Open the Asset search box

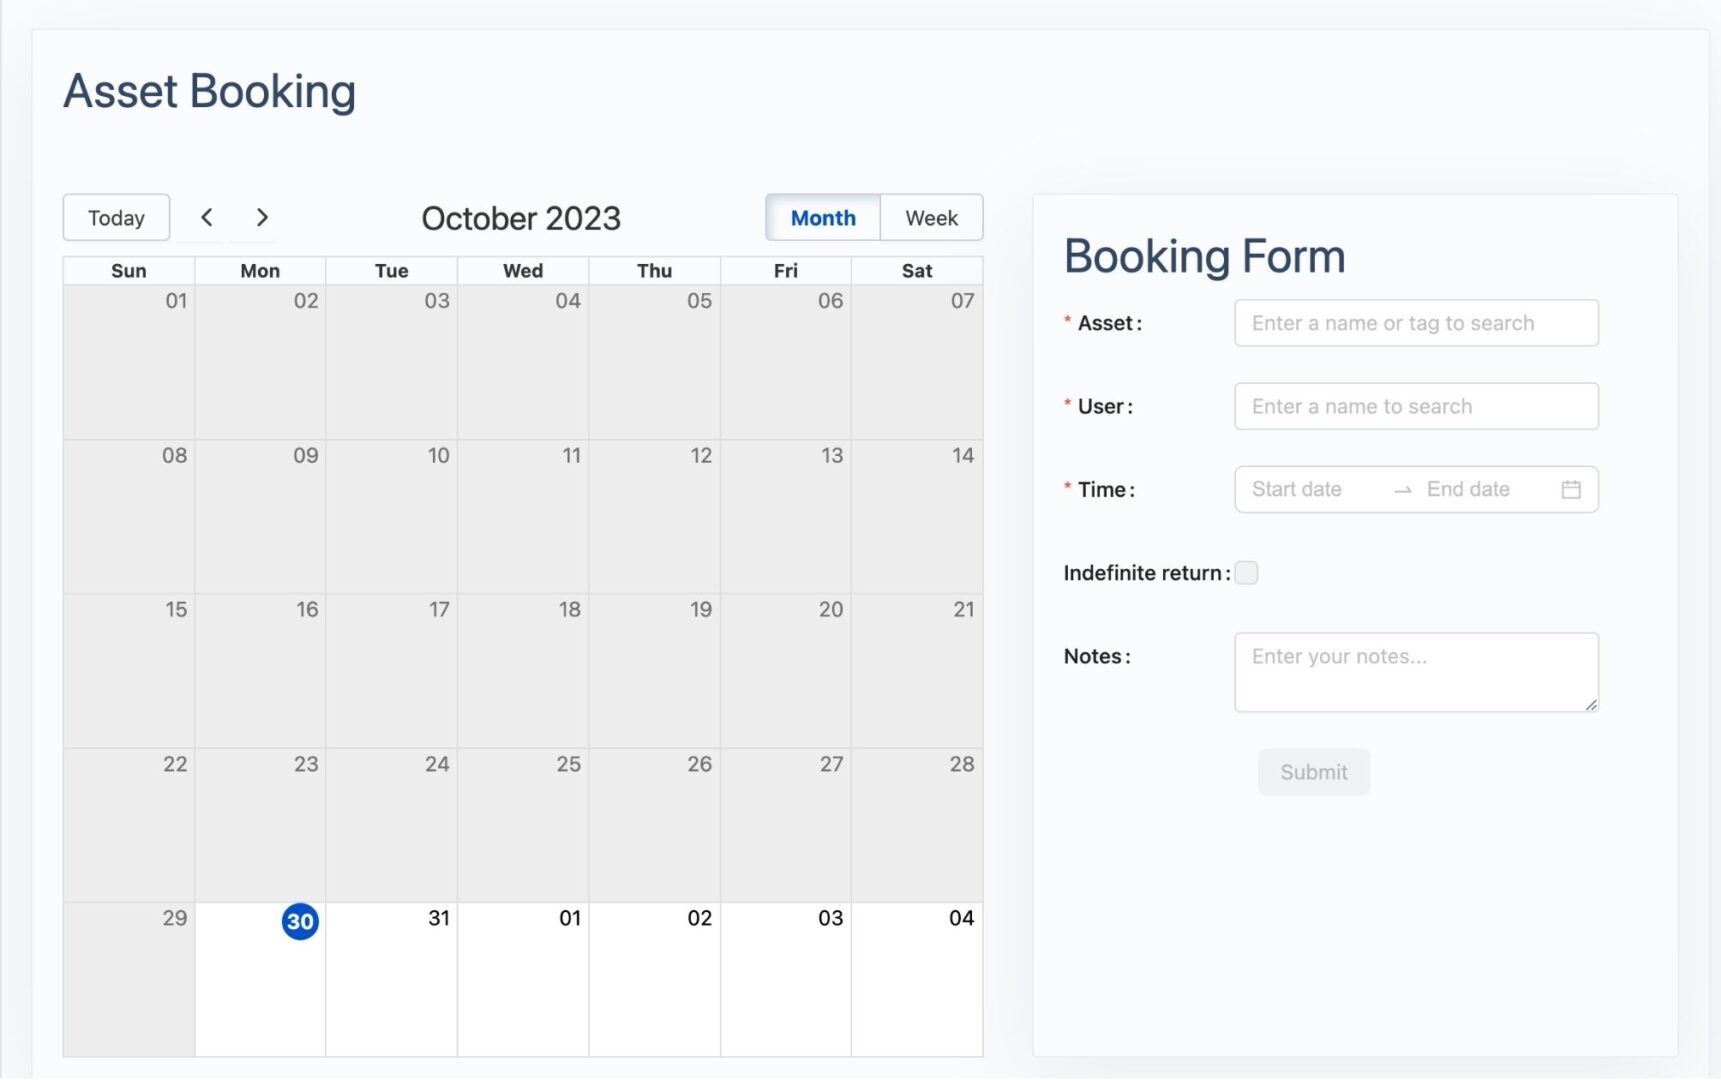coord(1416,323)
